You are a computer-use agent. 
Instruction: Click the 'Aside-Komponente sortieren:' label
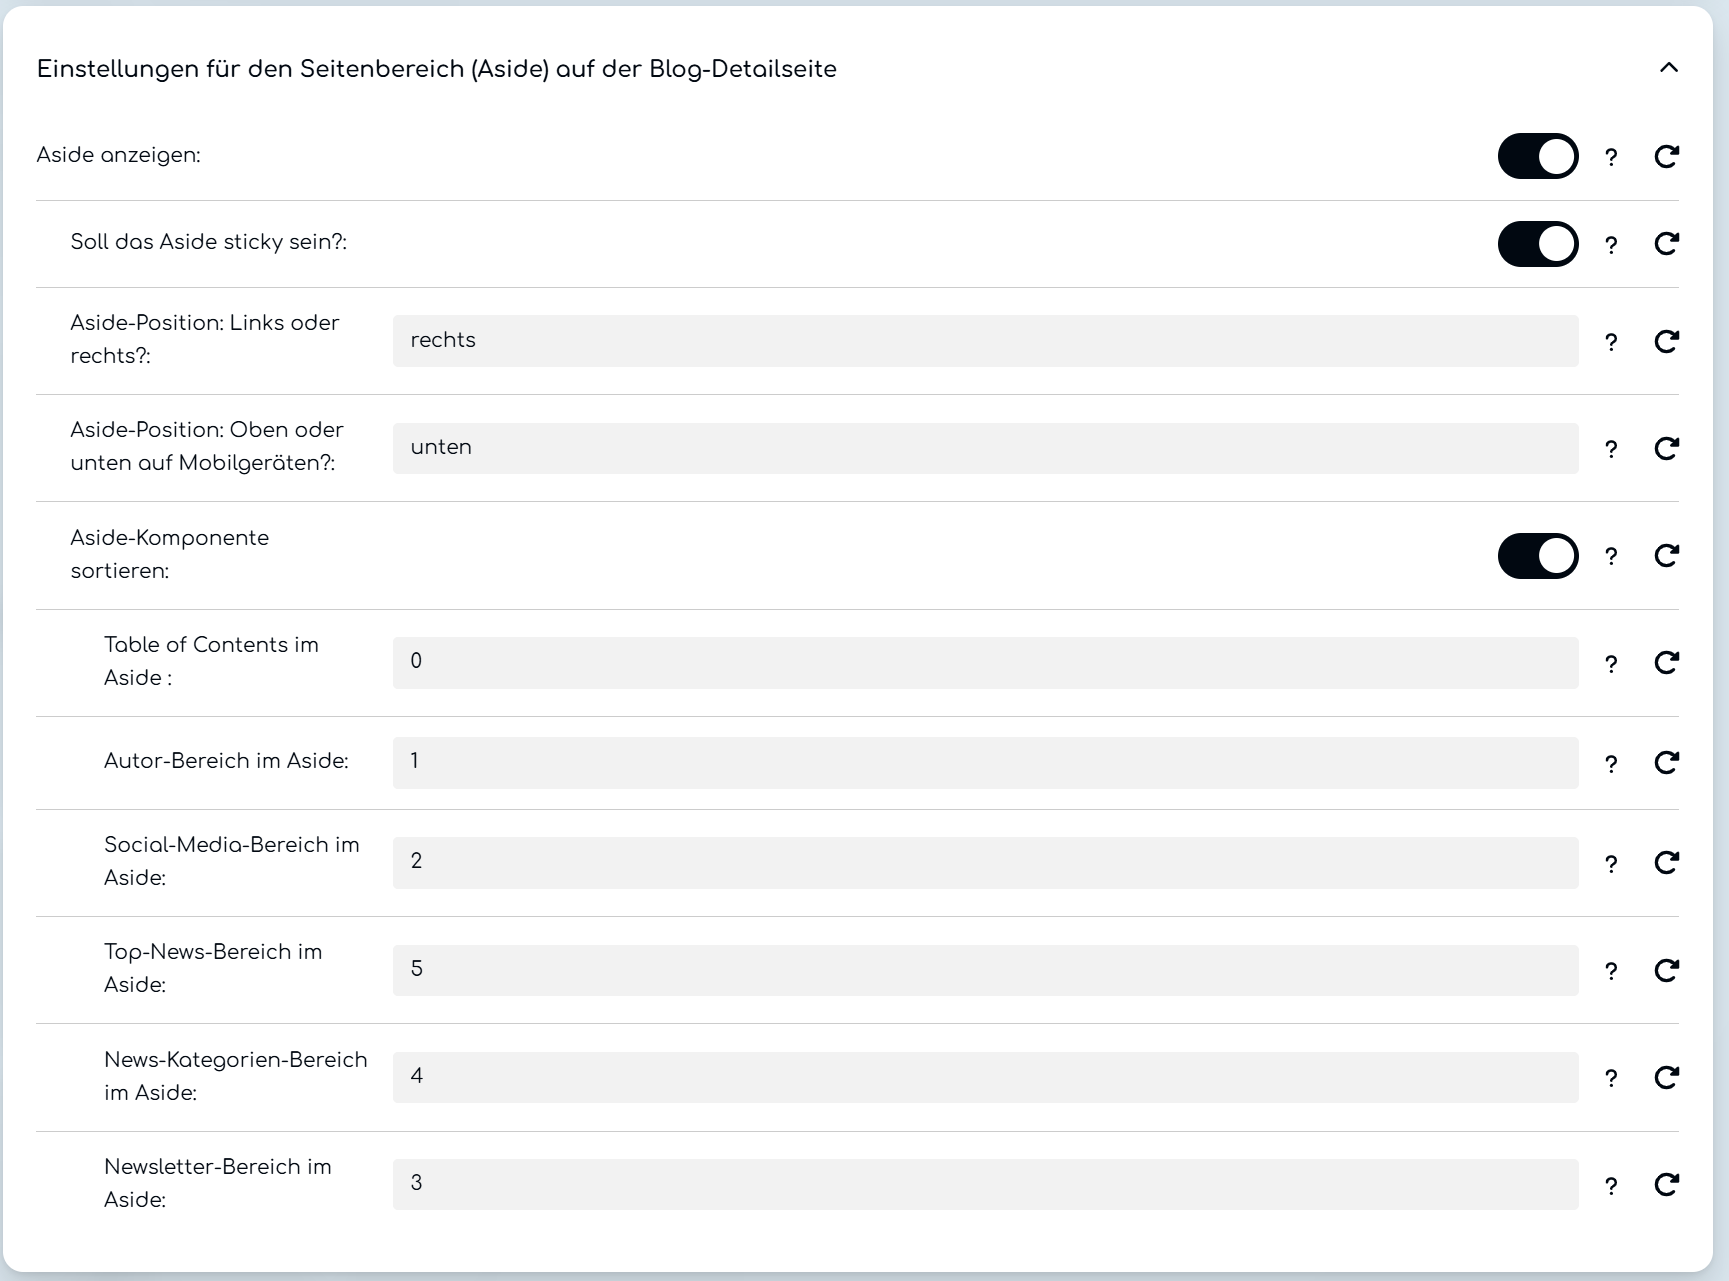tap(169, 554)
